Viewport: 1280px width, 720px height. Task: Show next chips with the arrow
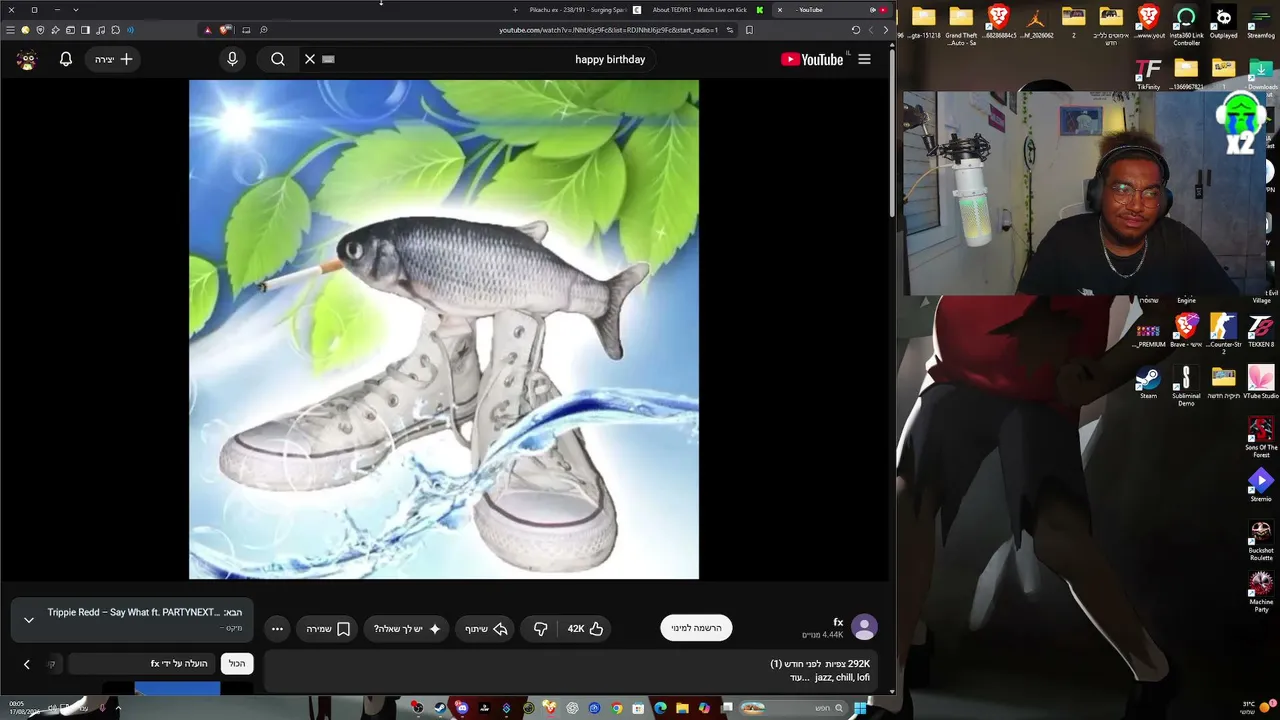(x=27, y=664)
